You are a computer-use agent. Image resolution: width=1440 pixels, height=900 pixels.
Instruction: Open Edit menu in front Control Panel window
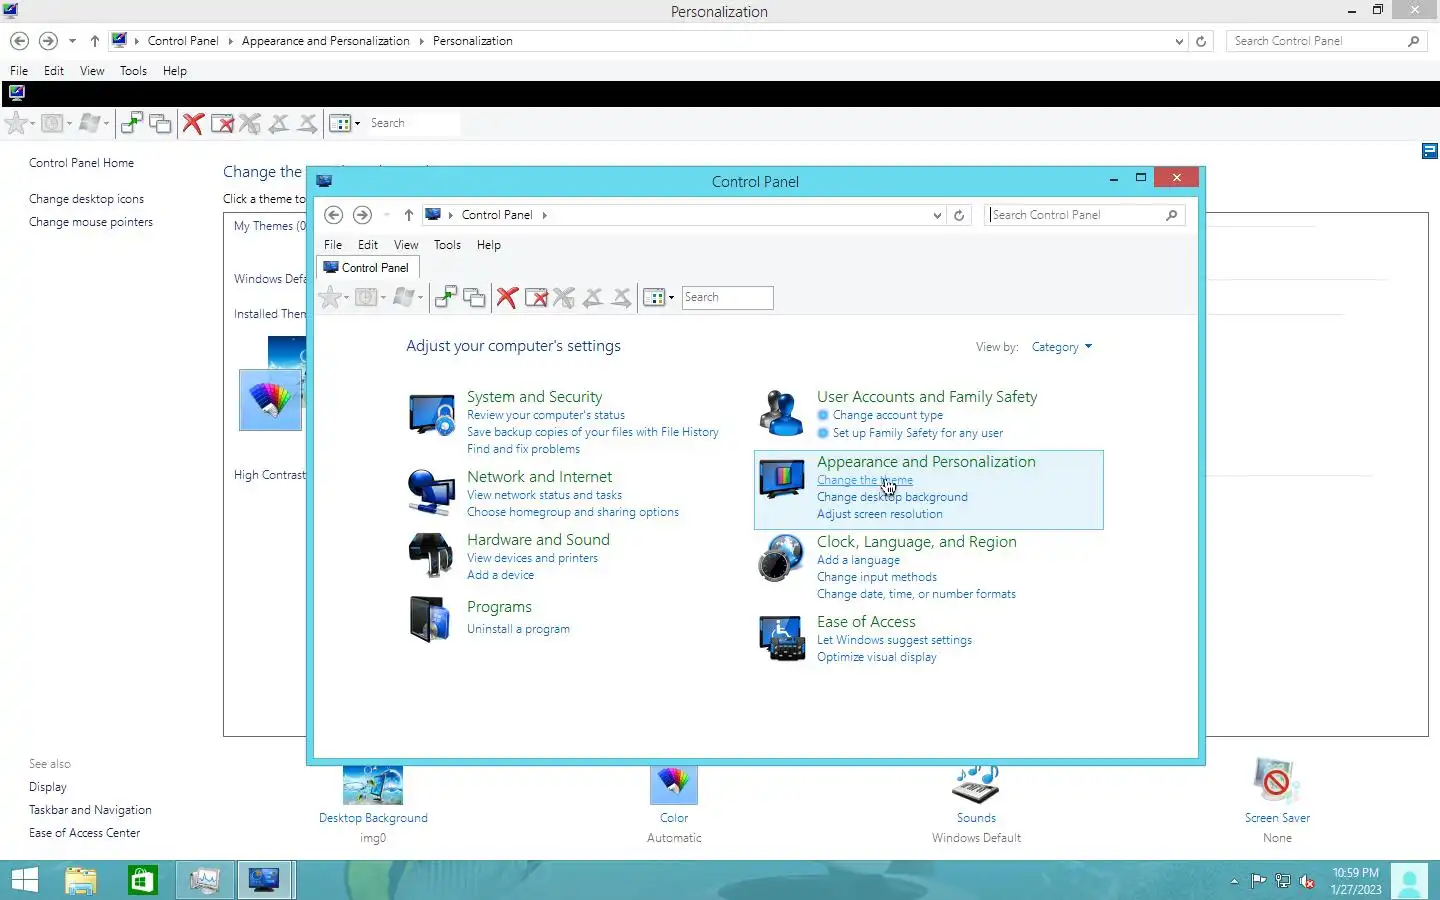(368, 245)
